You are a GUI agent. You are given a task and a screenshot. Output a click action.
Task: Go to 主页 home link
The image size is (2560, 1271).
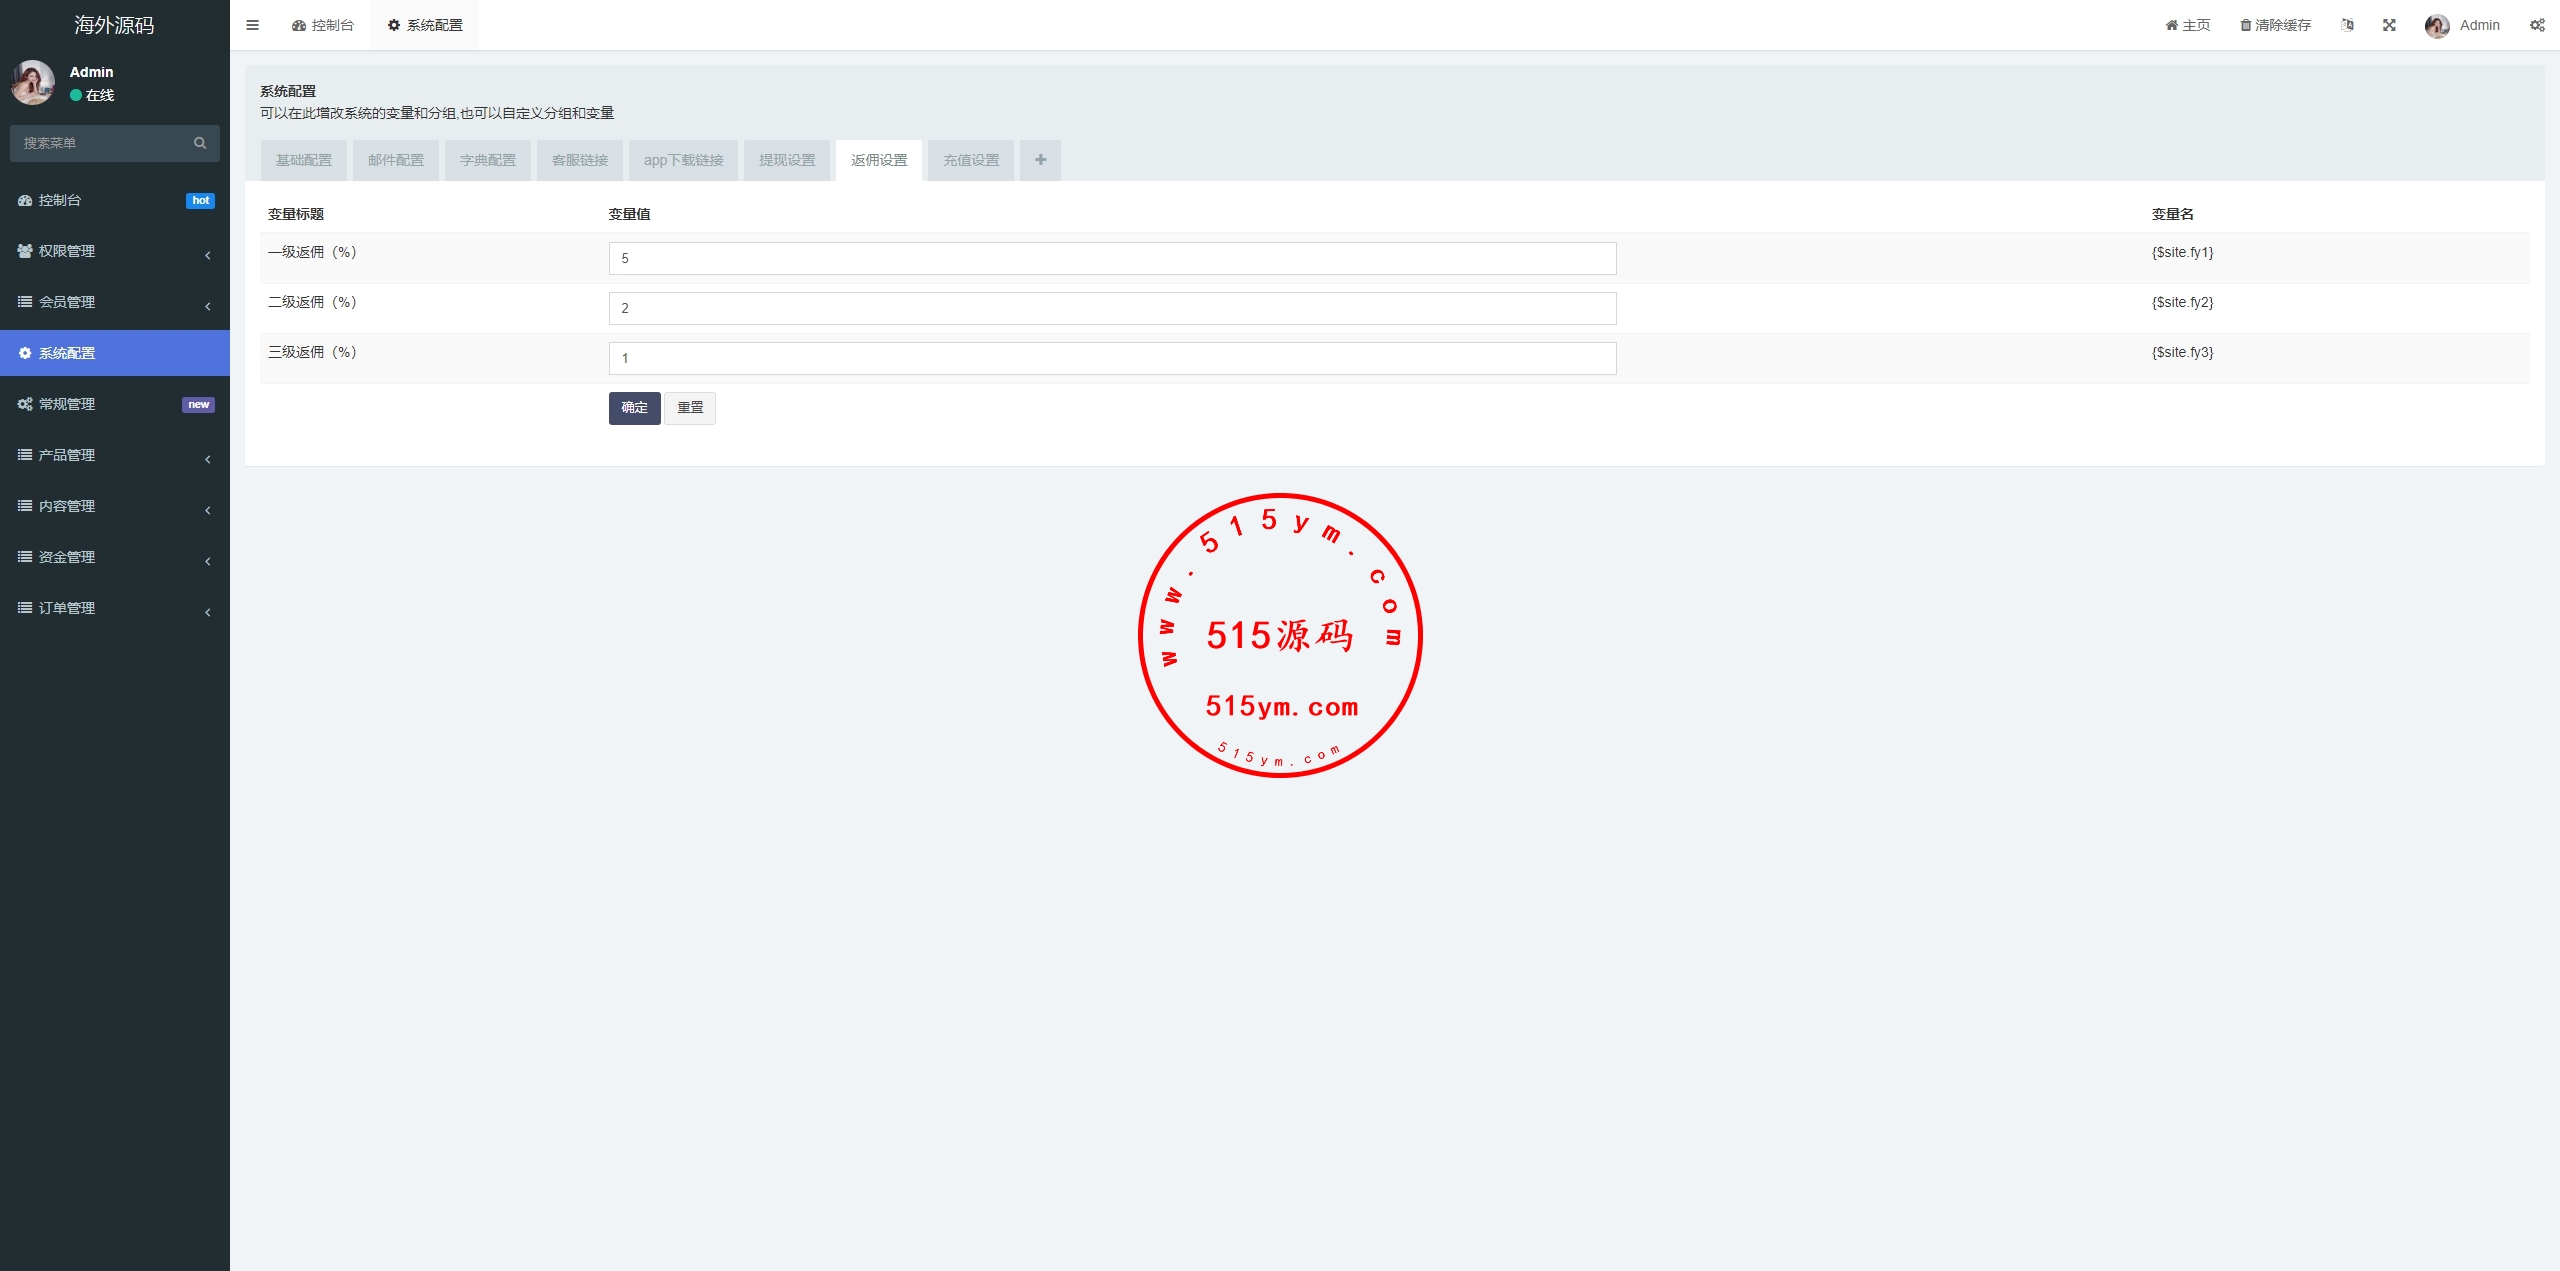pyautogui.click(x=2187, y=25)
